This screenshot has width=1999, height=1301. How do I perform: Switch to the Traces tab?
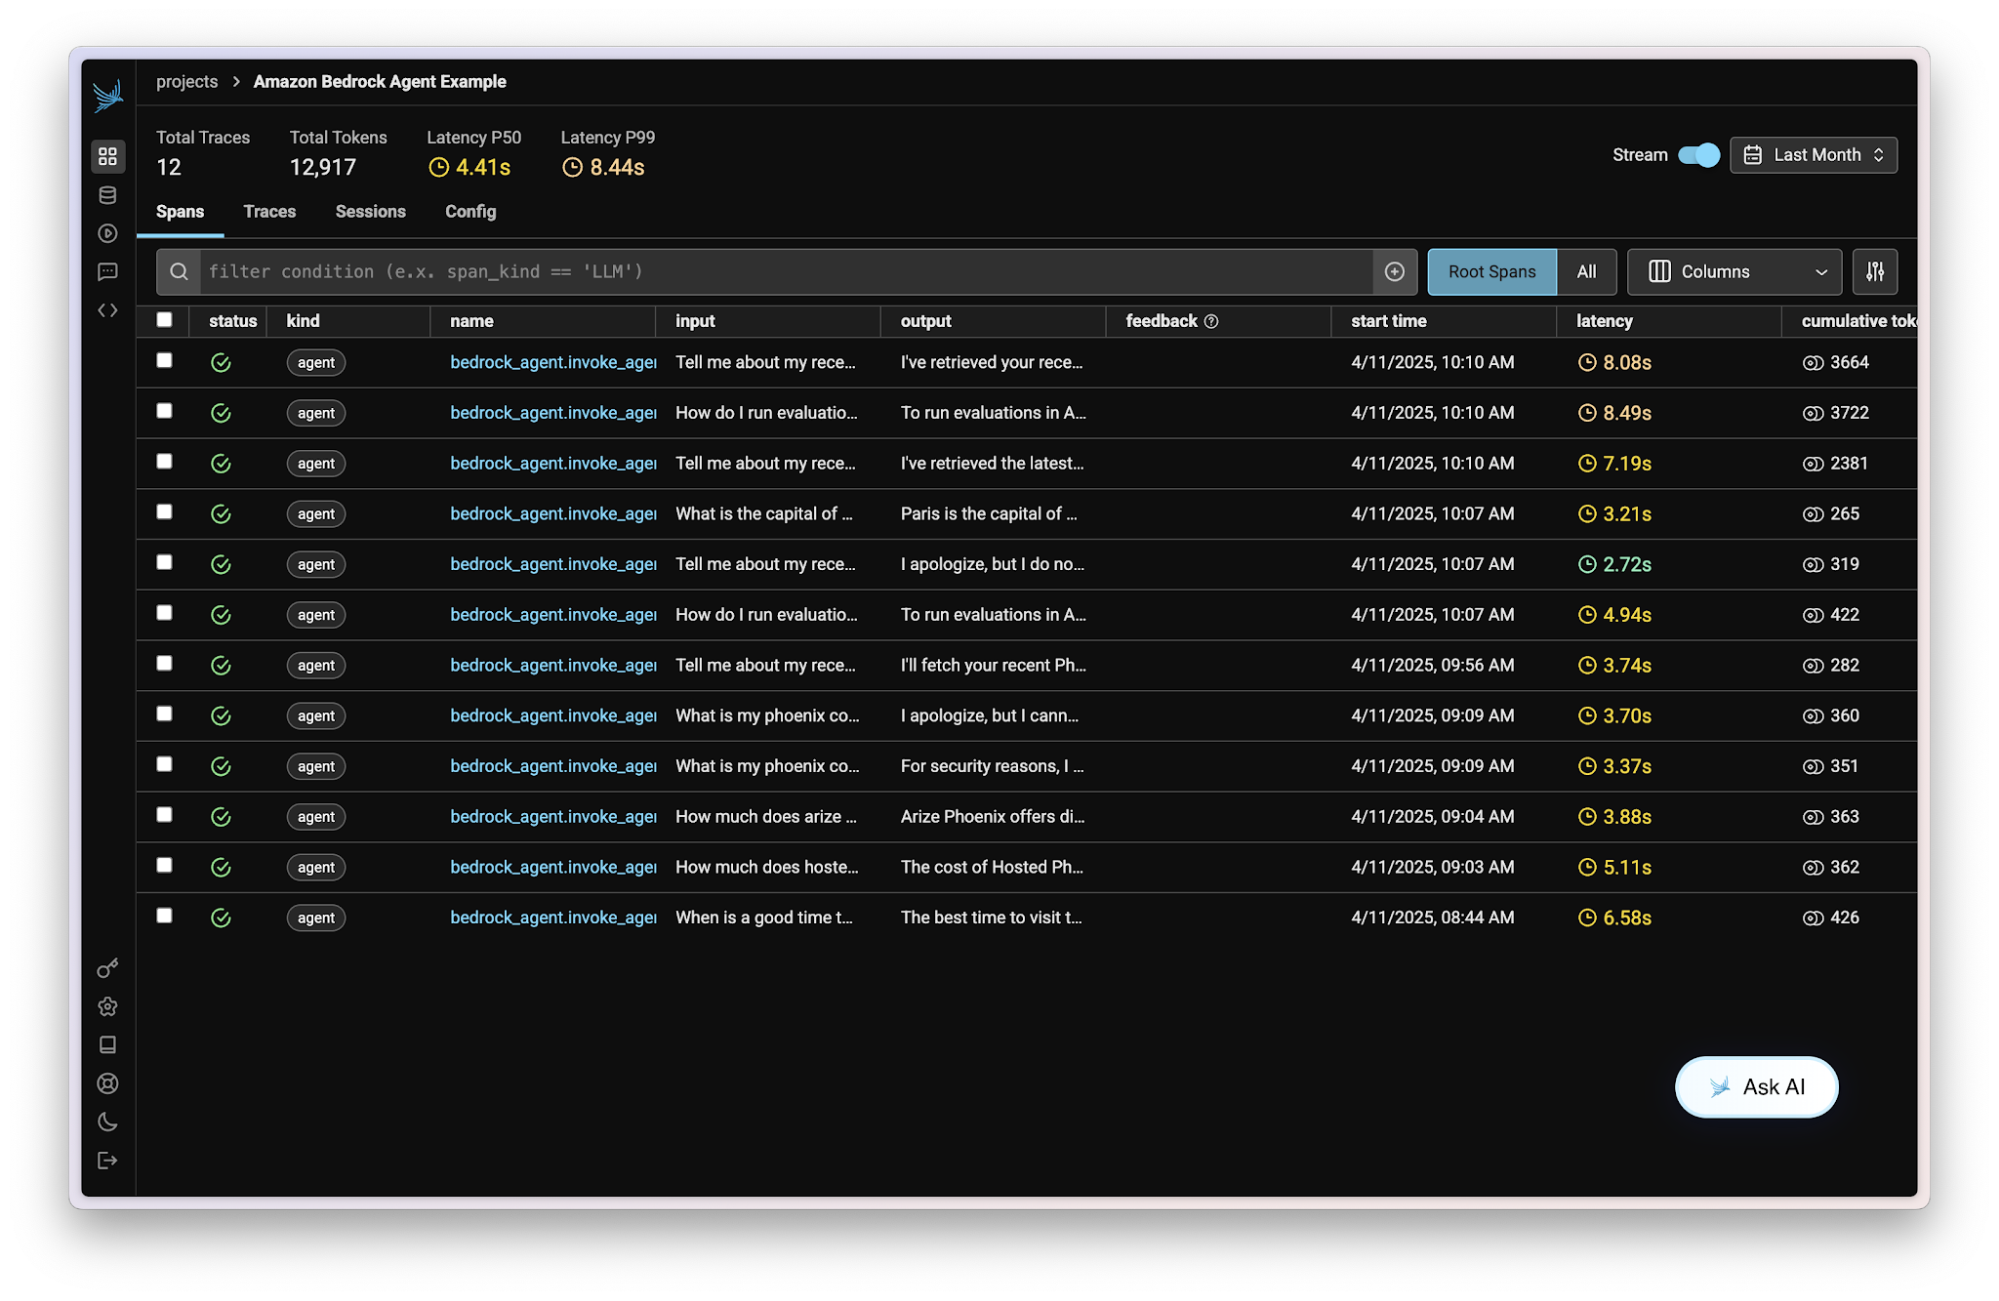tap(269, 211)
